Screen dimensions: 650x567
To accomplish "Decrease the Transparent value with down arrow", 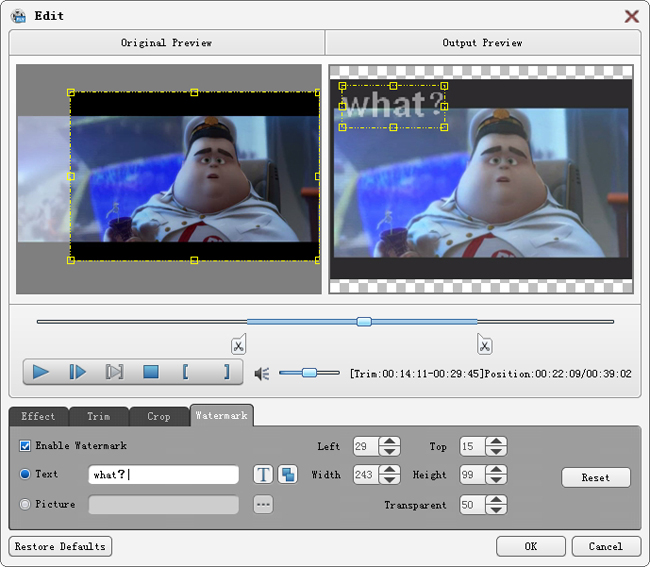I will [496, 509].
